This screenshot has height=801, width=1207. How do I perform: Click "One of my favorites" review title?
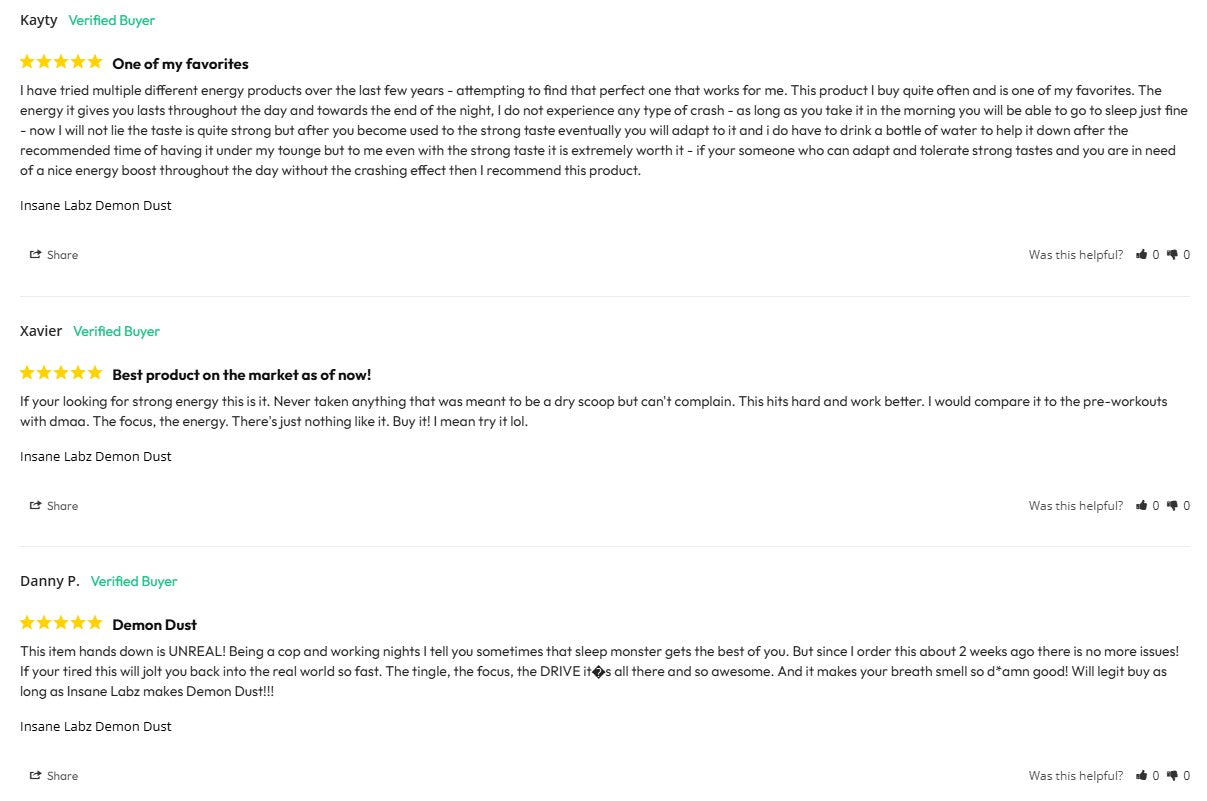pyautogui.click(x=180, y=64)
